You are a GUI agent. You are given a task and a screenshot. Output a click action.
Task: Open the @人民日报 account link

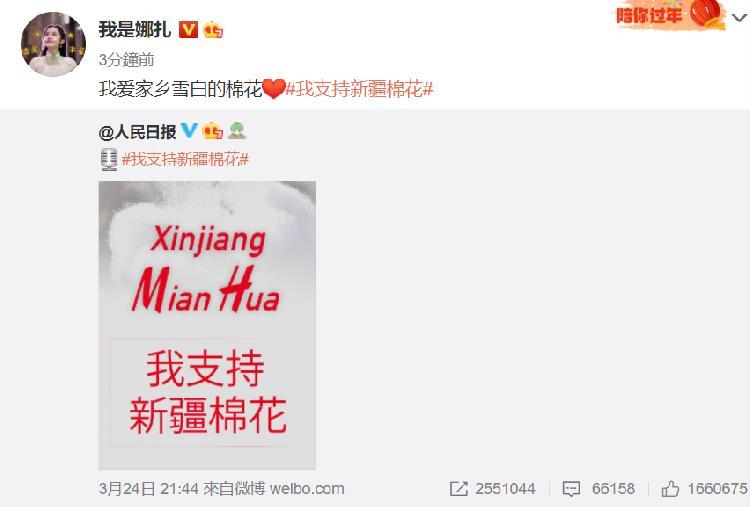click(137, 132)
